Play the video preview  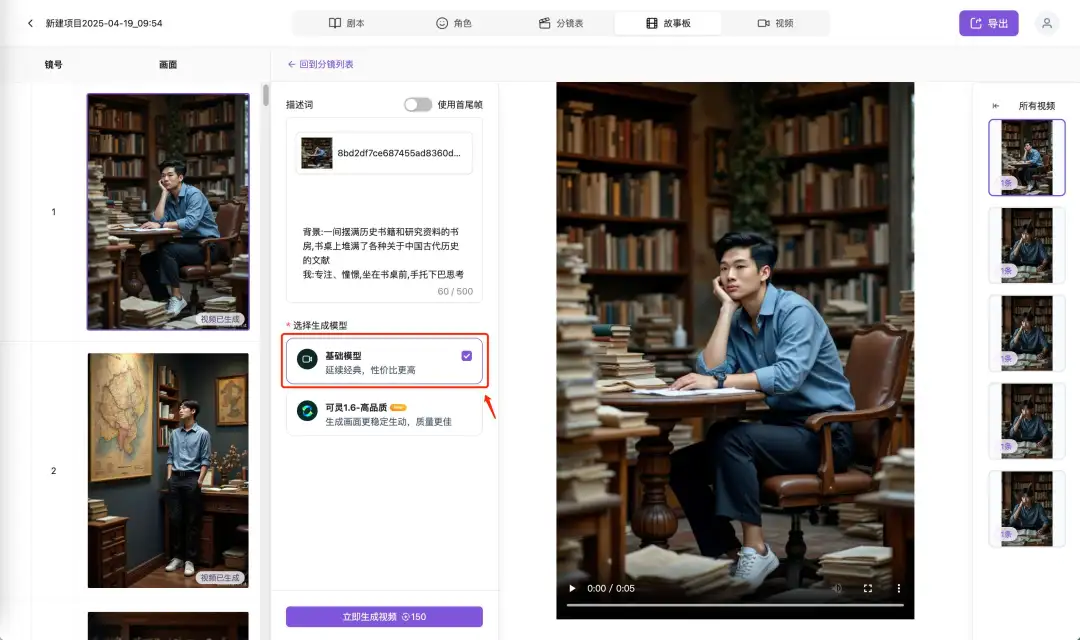(572, 588)
